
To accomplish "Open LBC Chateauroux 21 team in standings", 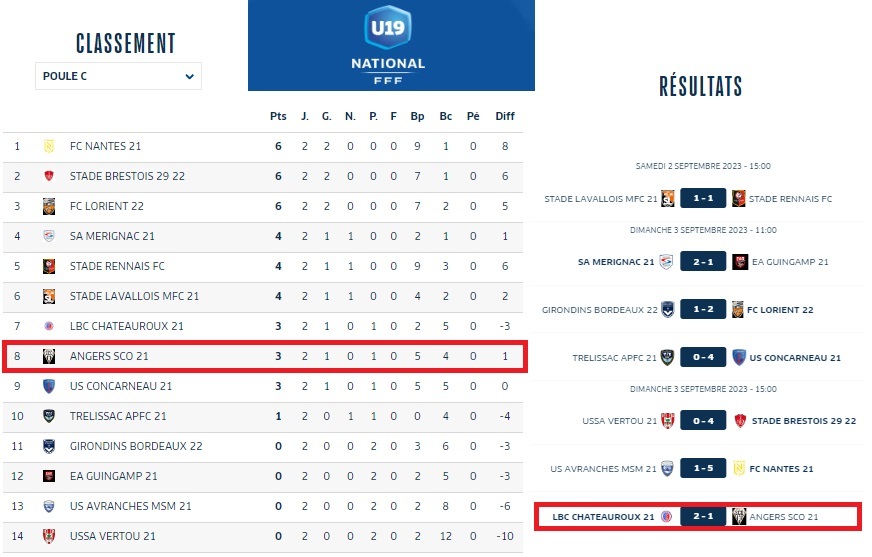I will [x=126, y=326].
